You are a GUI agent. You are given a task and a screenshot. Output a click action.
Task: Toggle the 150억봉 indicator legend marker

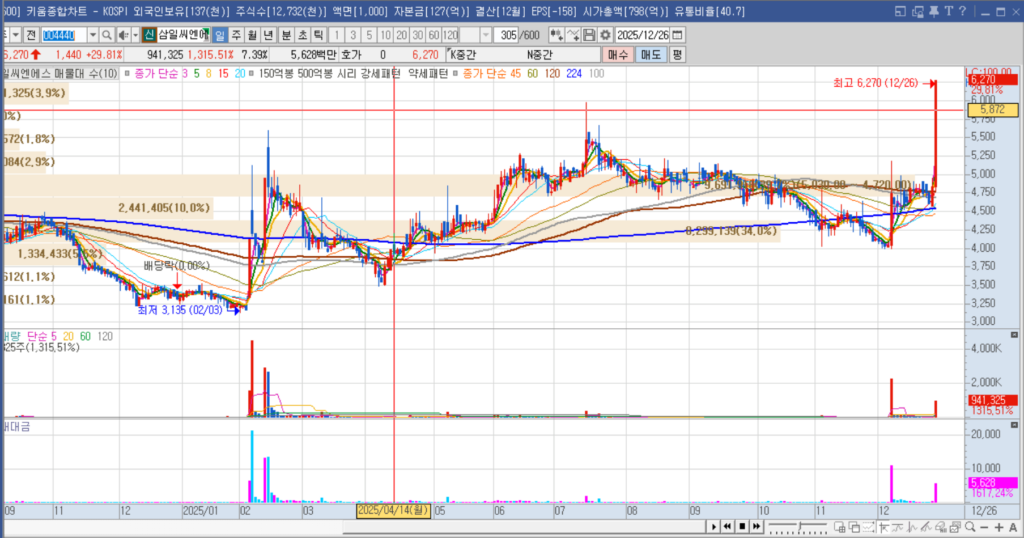click(x=251, y=73)
